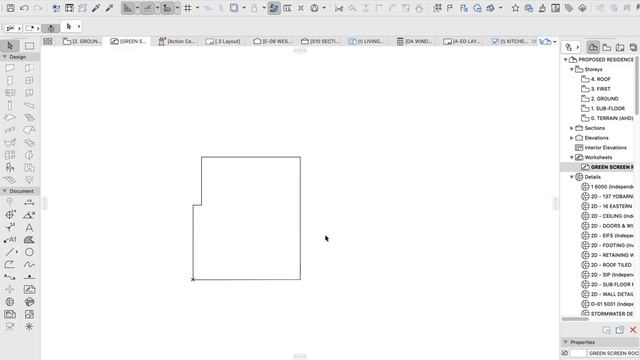Click the Save icon in the toolbar
The width and height of the screenshot is (640, 360).
pos(11,8)
